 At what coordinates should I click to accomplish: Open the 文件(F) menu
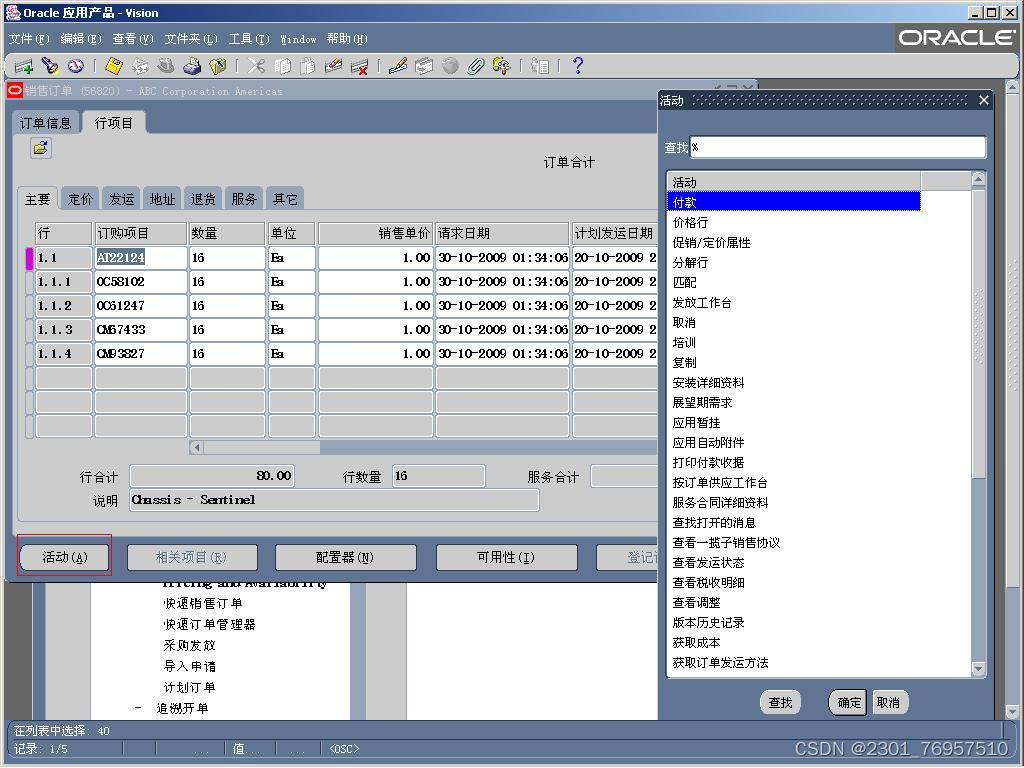coord(29,39)
